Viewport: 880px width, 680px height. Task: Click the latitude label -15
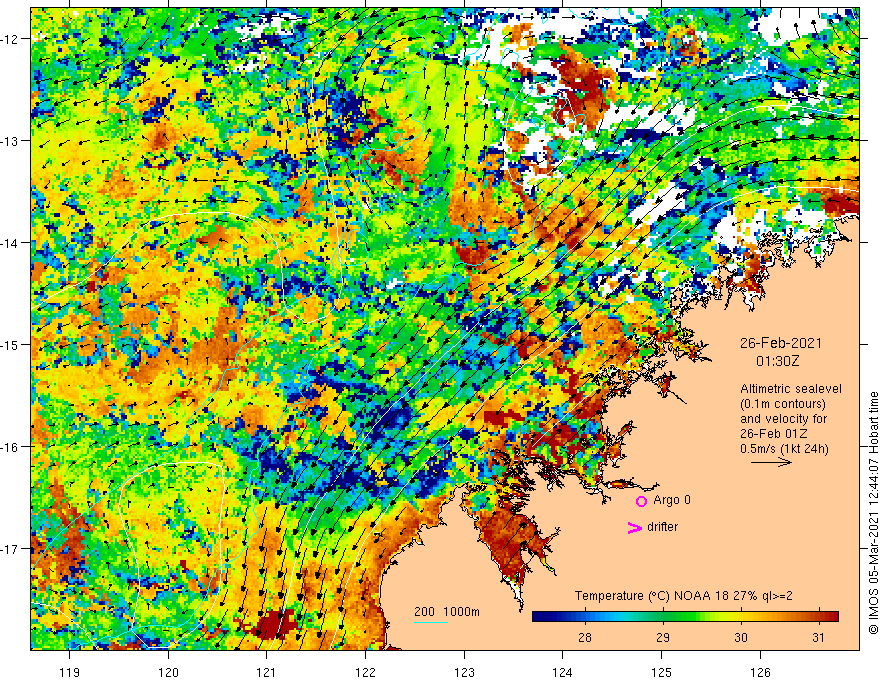click(9, 344)
